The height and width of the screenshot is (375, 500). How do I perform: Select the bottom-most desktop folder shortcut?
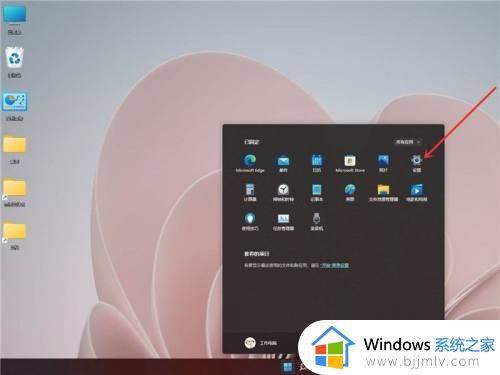click(x=14, y=235)
